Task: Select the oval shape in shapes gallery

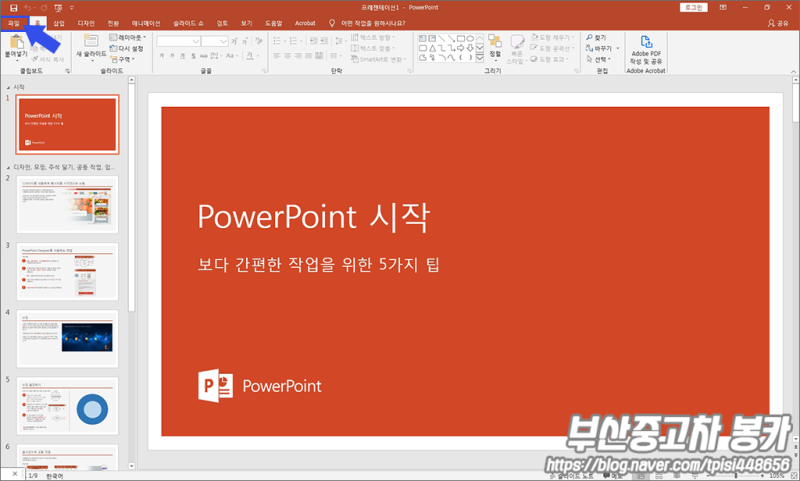Action: (x=470, y=38)
